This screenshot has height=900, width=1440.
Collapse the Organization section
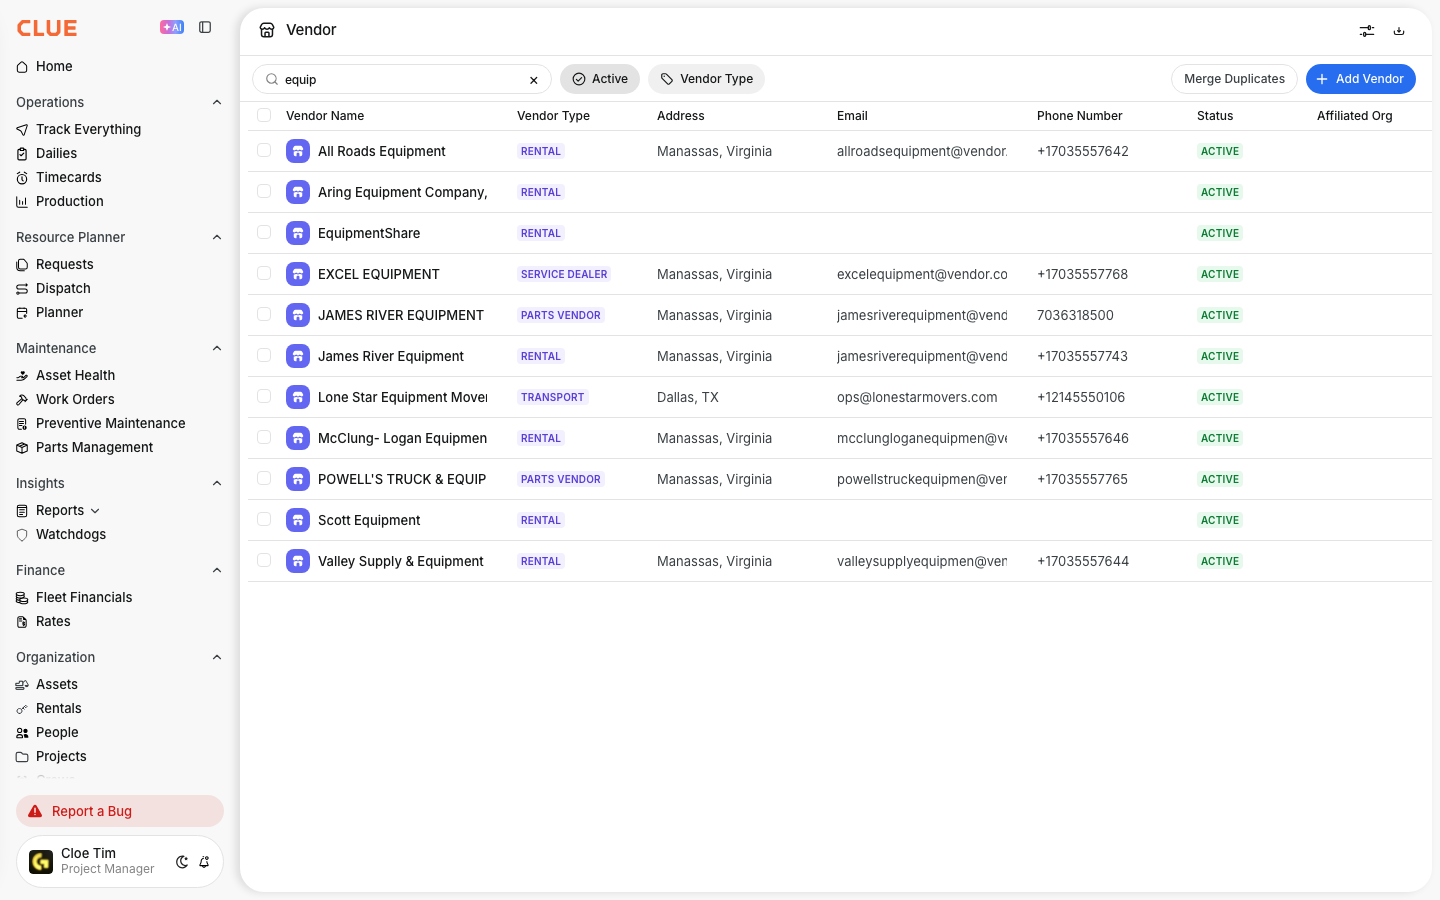(x=217, y=657)
